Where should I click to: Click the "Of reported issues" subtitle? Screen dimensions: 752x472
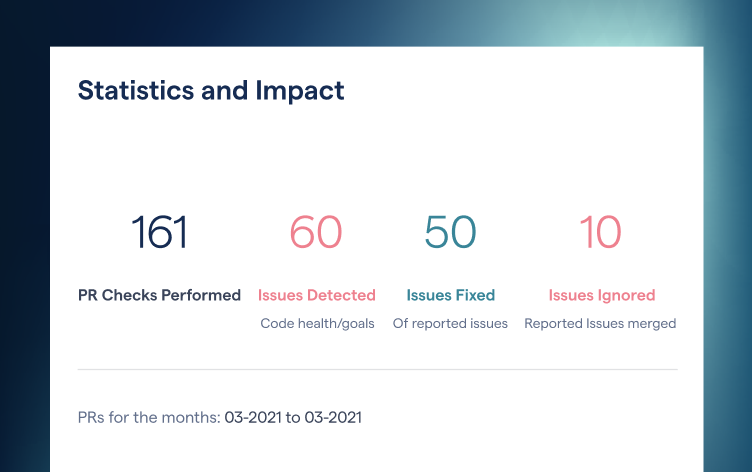pyautogui.click(x=450, y=324)
